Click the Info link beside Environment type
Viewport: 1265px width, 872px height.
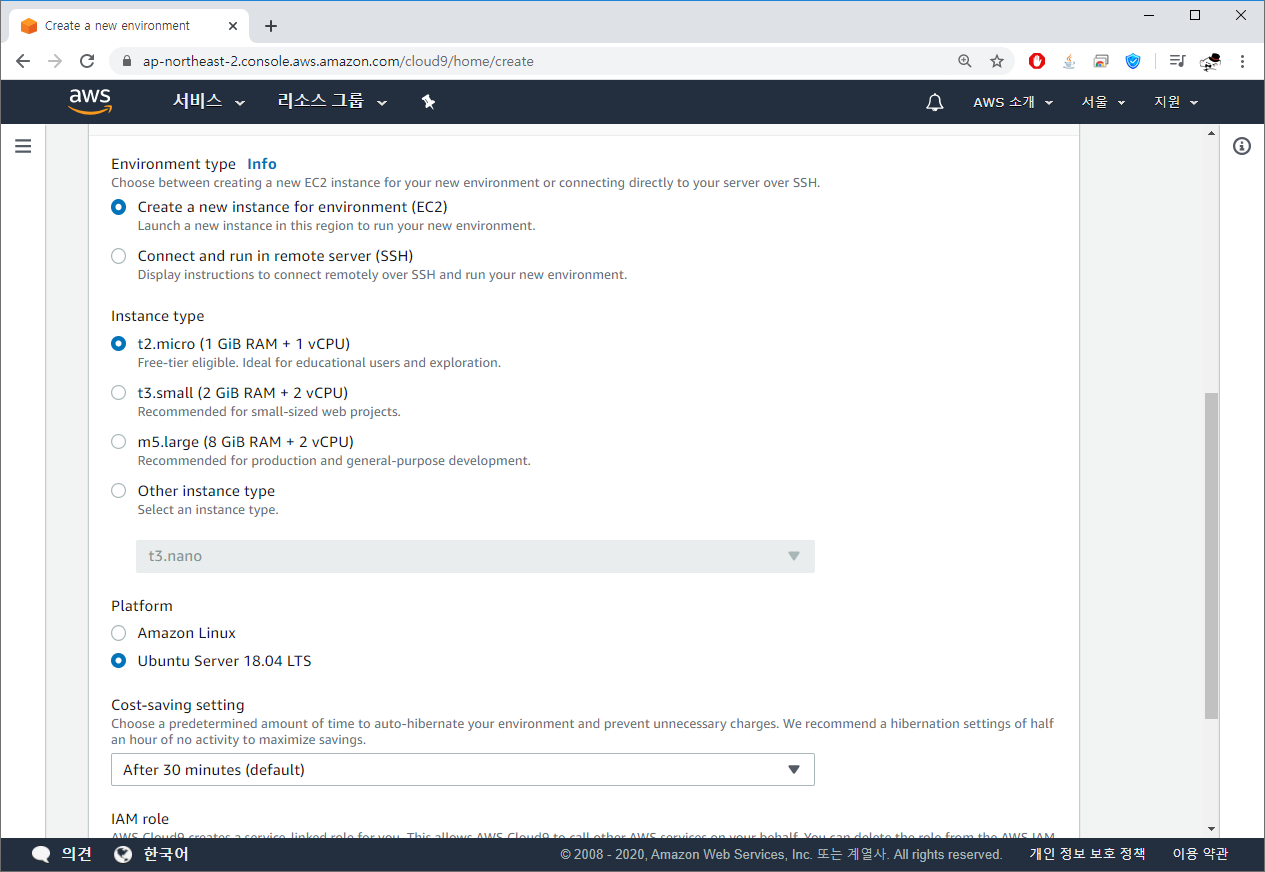point(262,164)
